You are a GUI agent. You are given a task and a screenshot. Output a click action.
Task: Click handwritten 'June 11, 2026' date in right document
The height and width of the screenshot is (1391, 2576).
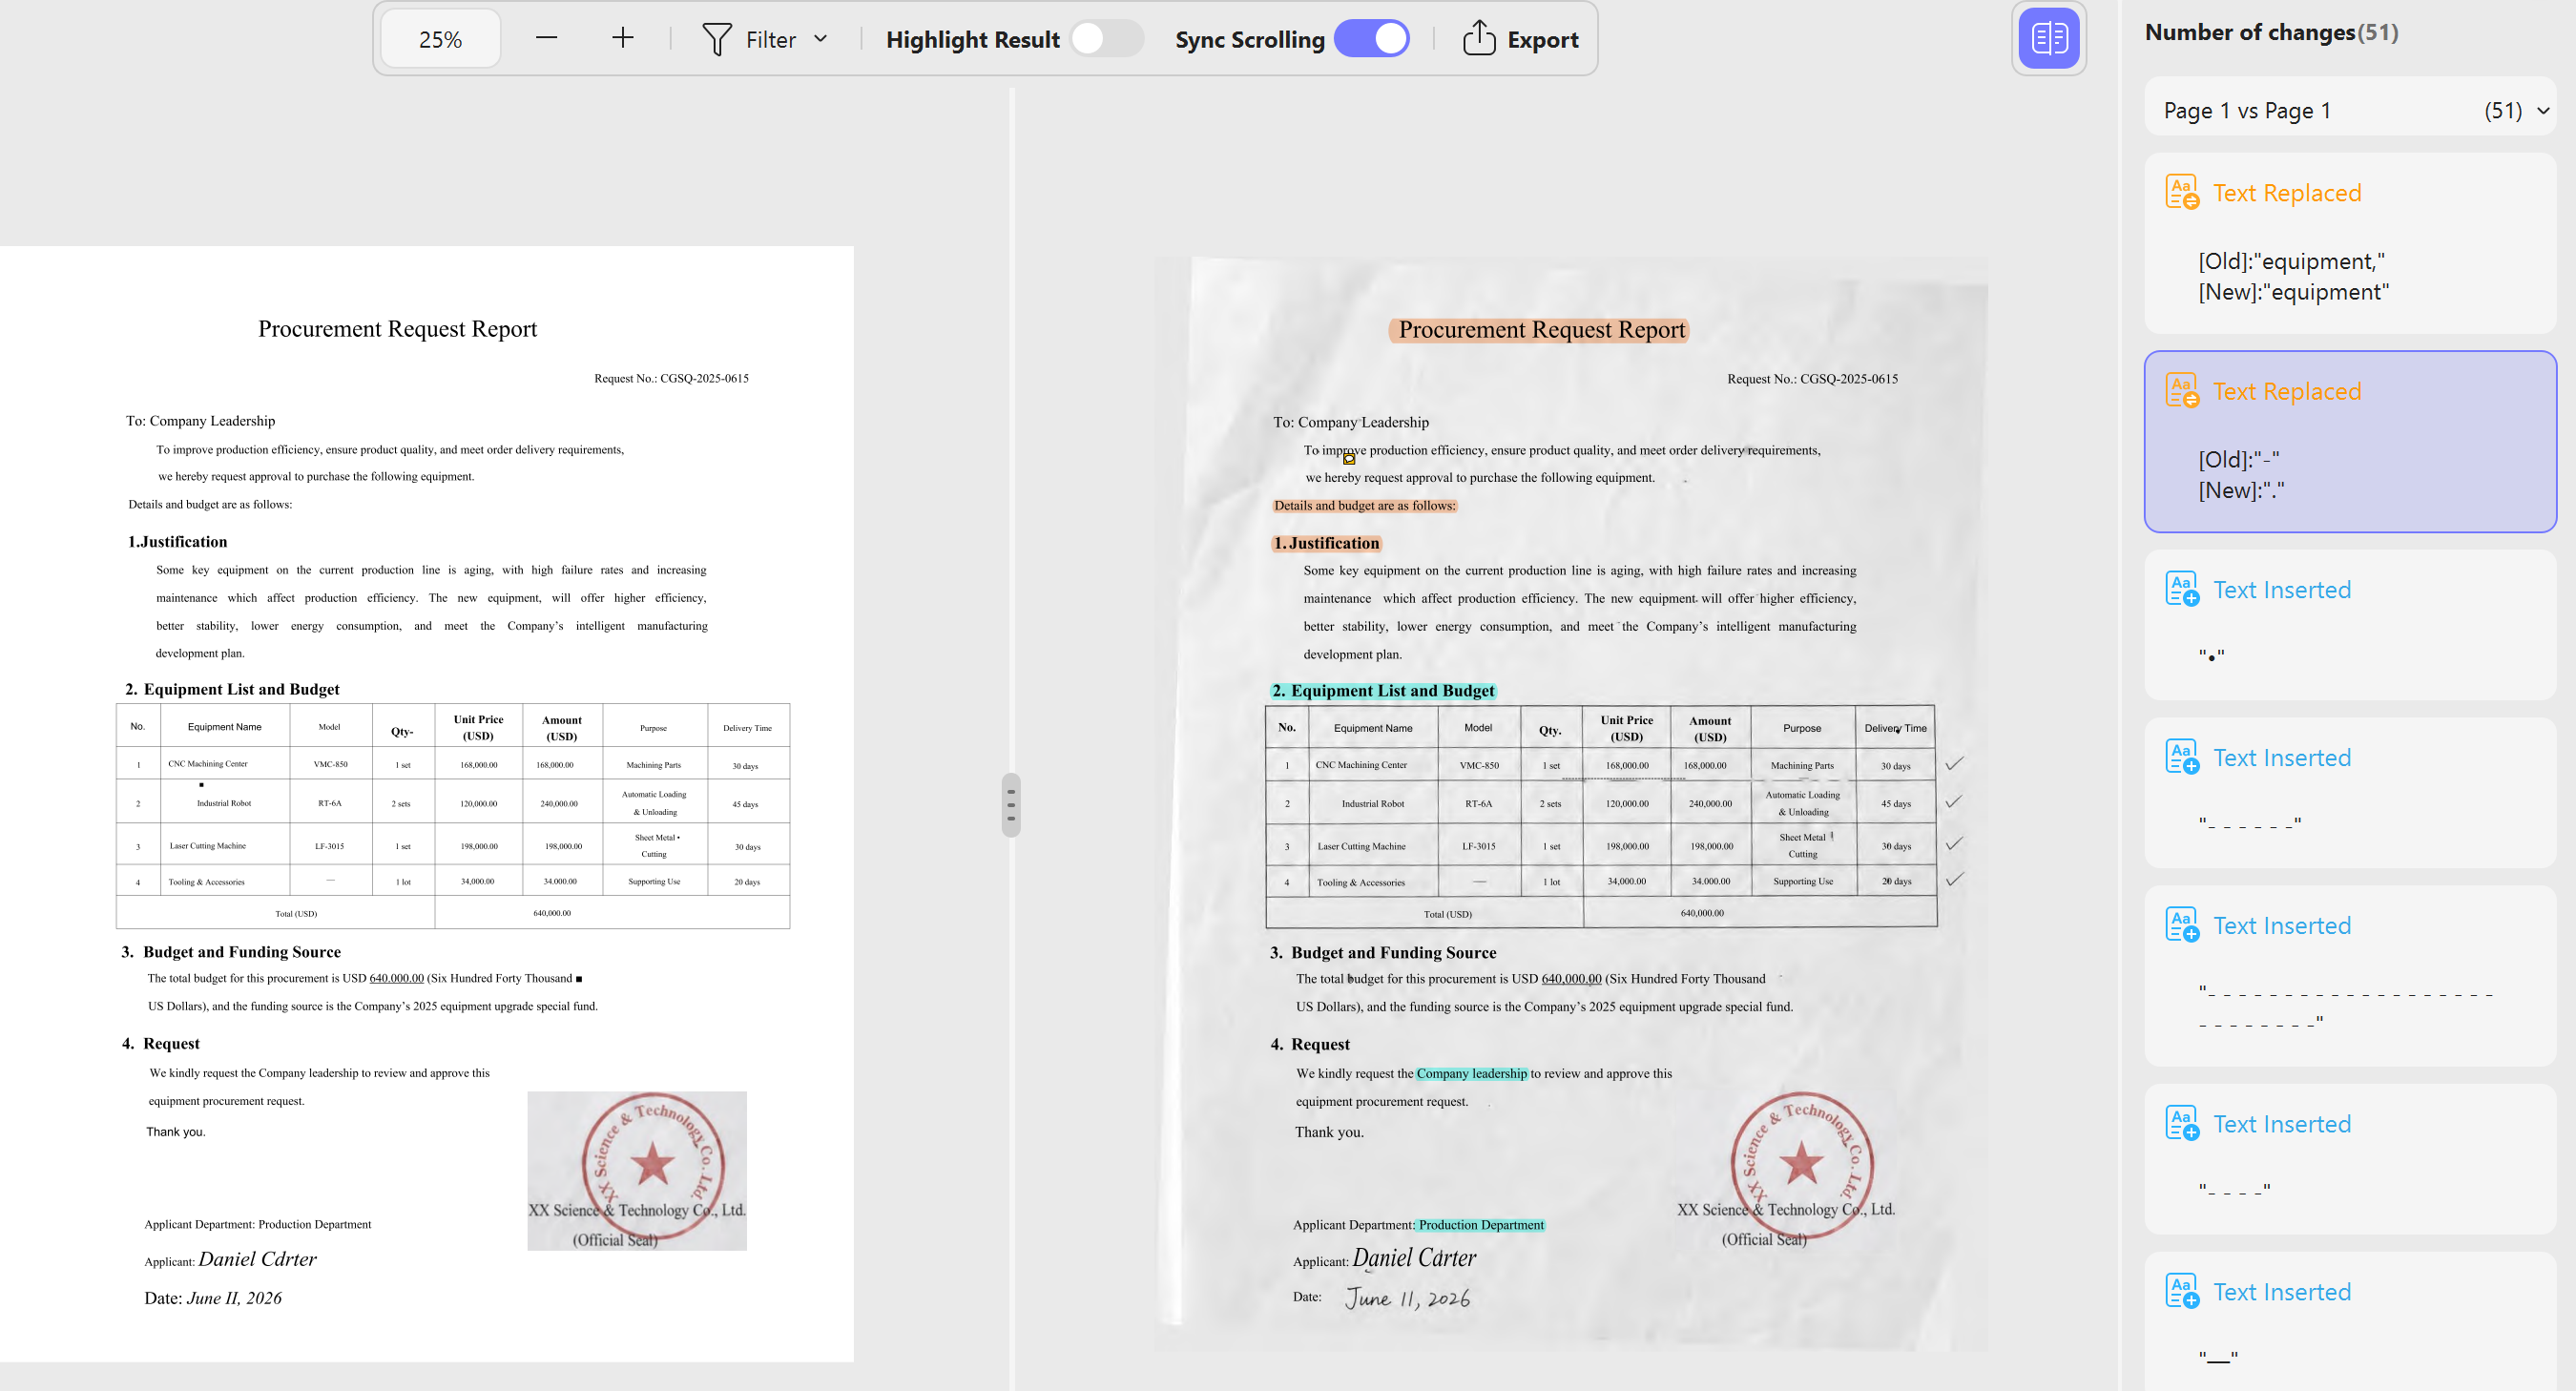1407,1298
